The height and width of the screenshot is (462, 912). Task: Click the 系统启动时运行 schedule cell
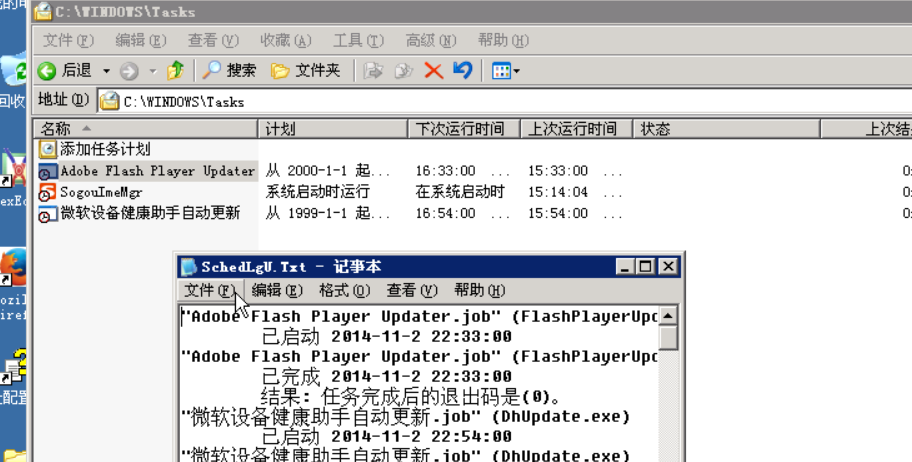point(318,192)
